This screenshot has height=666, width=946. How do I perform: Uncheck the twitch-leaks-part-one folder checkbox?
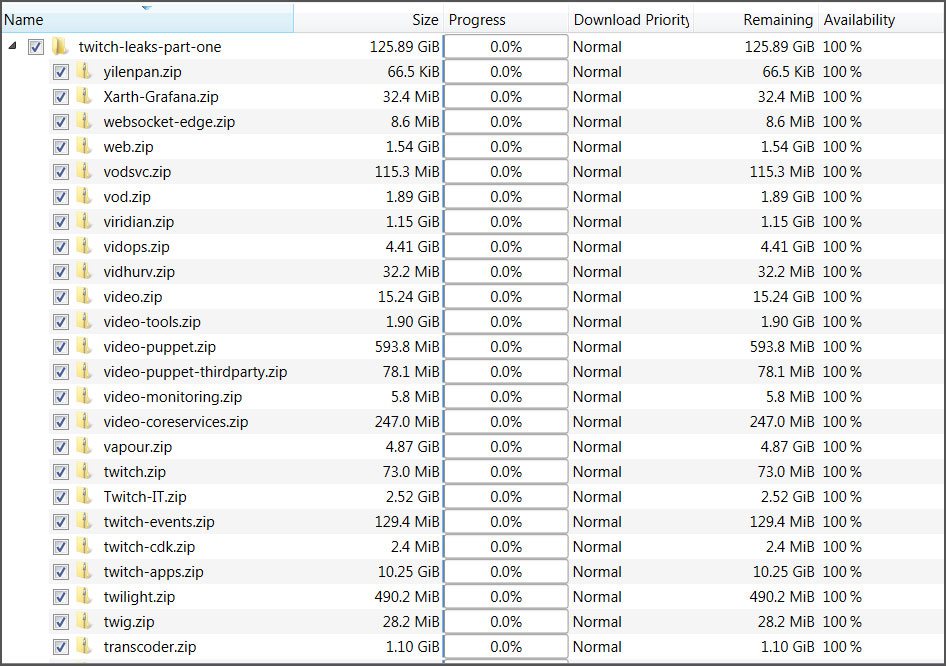tap(36, 47)
